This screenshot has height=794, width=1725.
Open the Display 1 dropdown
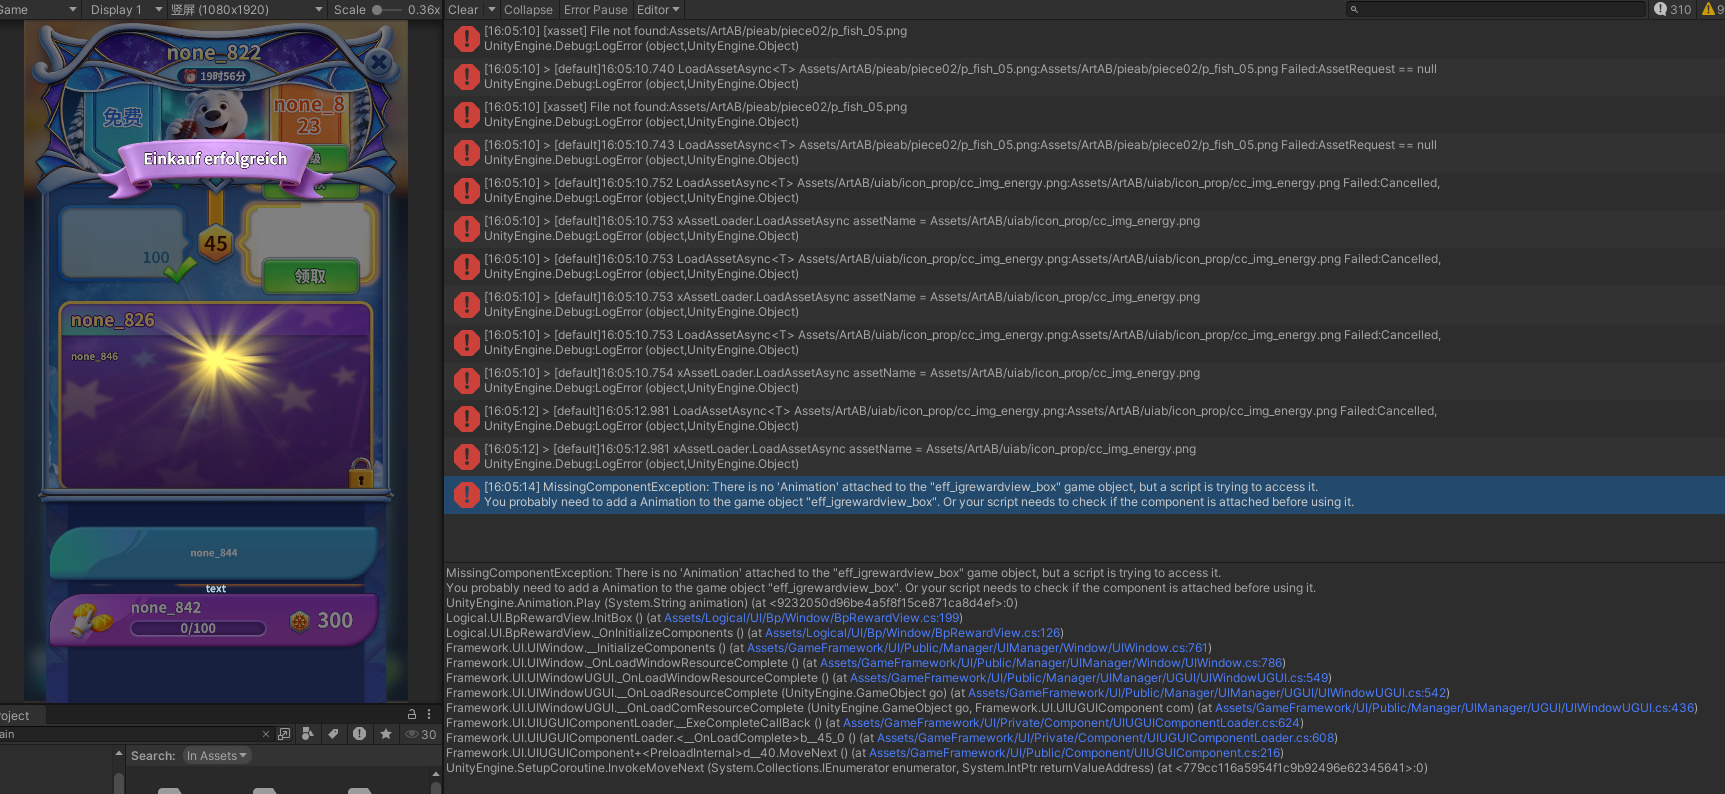pyautogui.click(x=124, y=9)
